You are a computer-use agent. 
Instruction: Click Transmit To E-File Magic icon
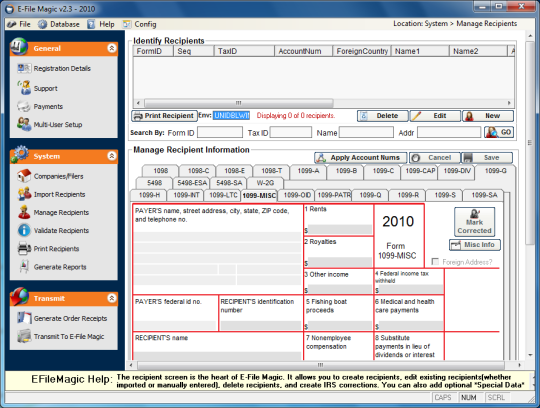[24, 336]
